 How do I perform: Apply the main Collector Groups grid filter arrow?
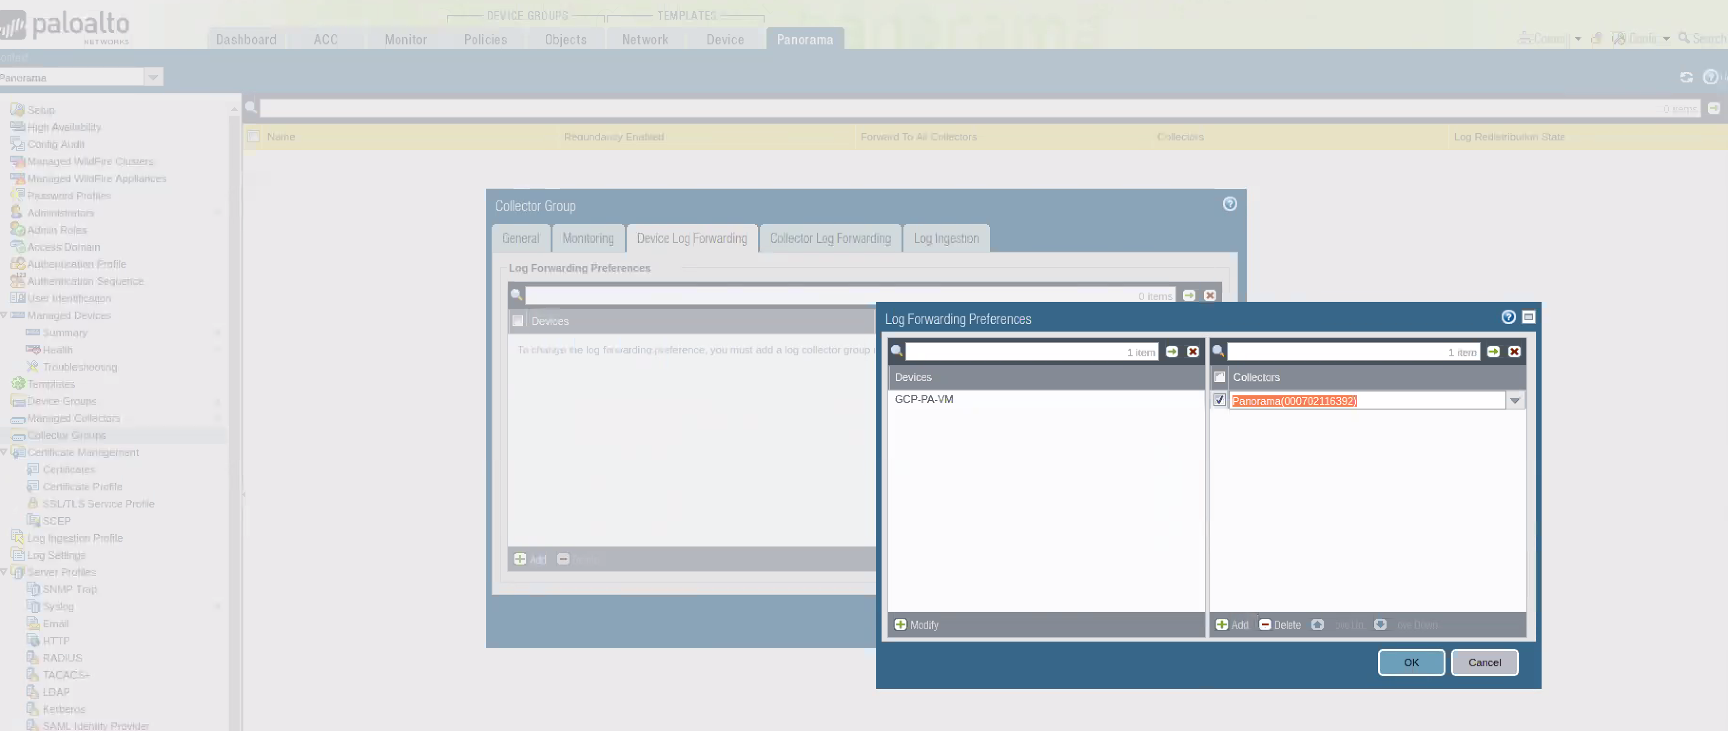point(1713,108)
